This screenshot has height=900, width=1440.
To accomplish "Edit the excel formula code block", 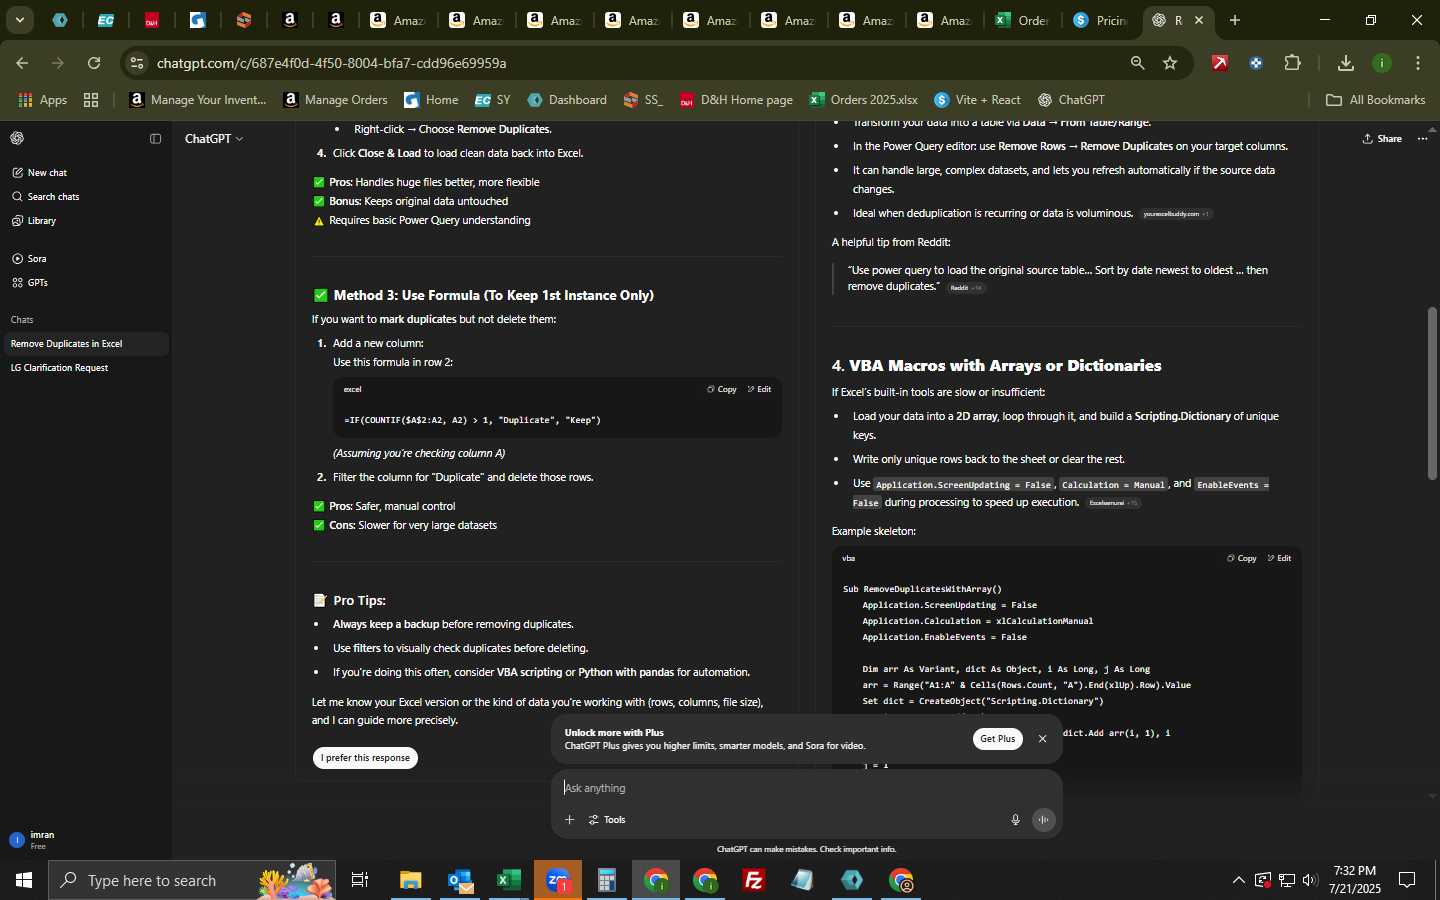I will coord(760,389).
